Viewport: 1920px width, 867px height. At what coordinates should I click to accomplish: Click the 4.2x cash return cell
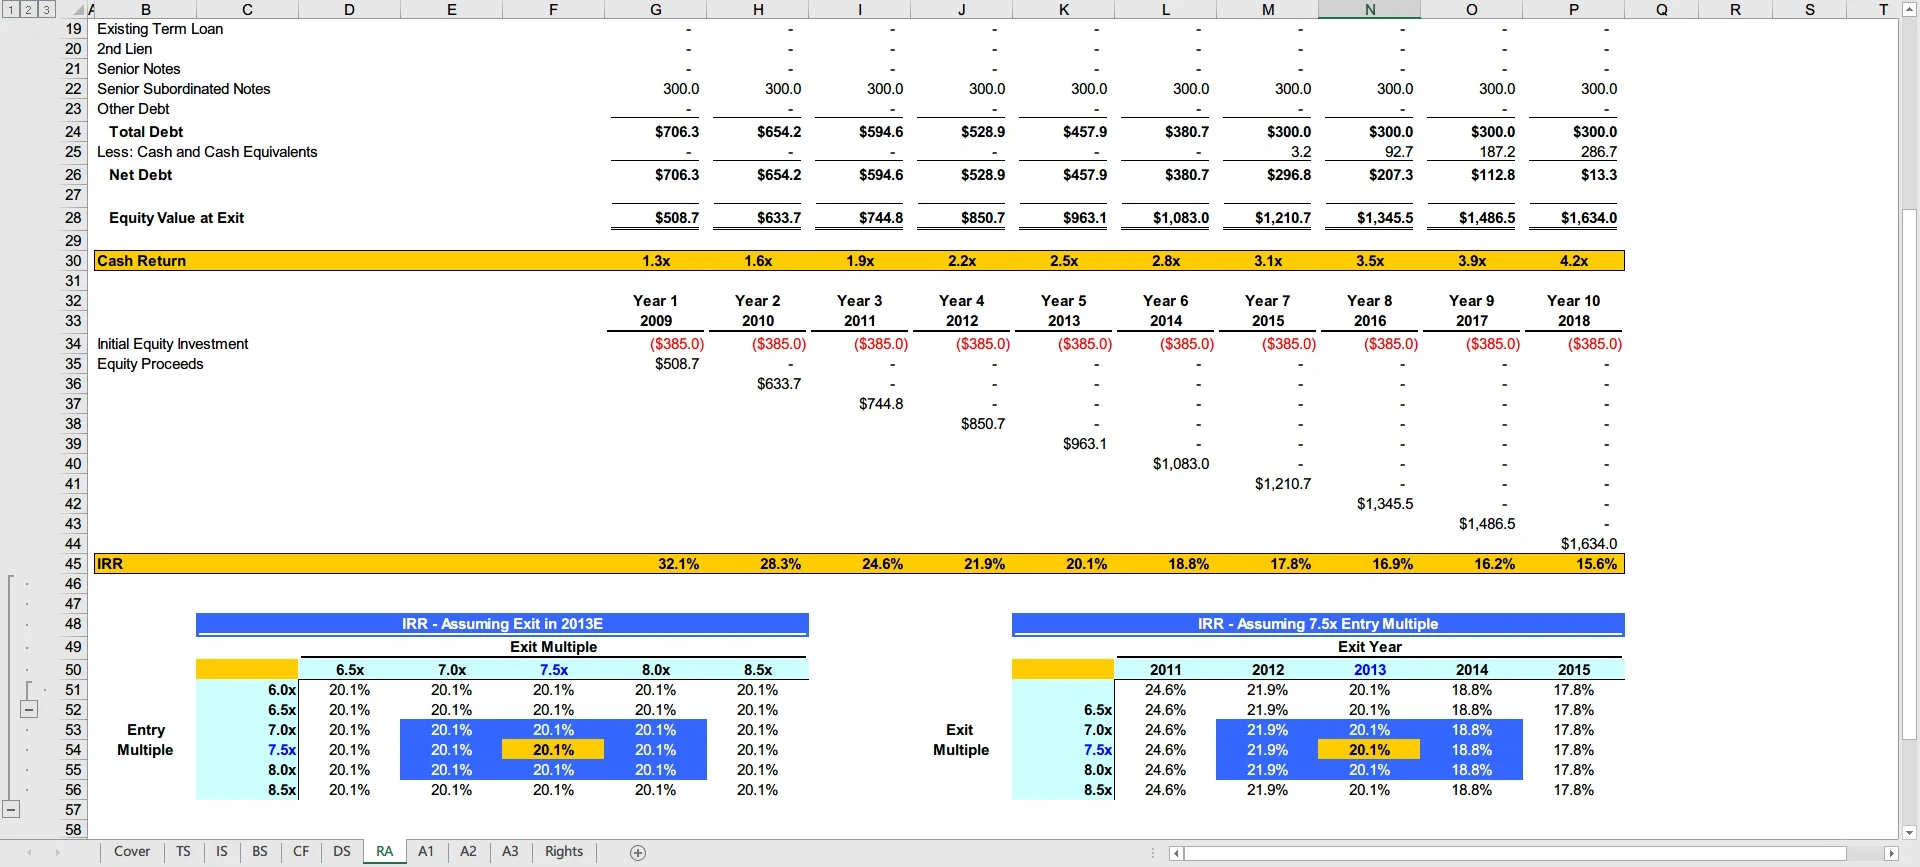click(1574, 261)
